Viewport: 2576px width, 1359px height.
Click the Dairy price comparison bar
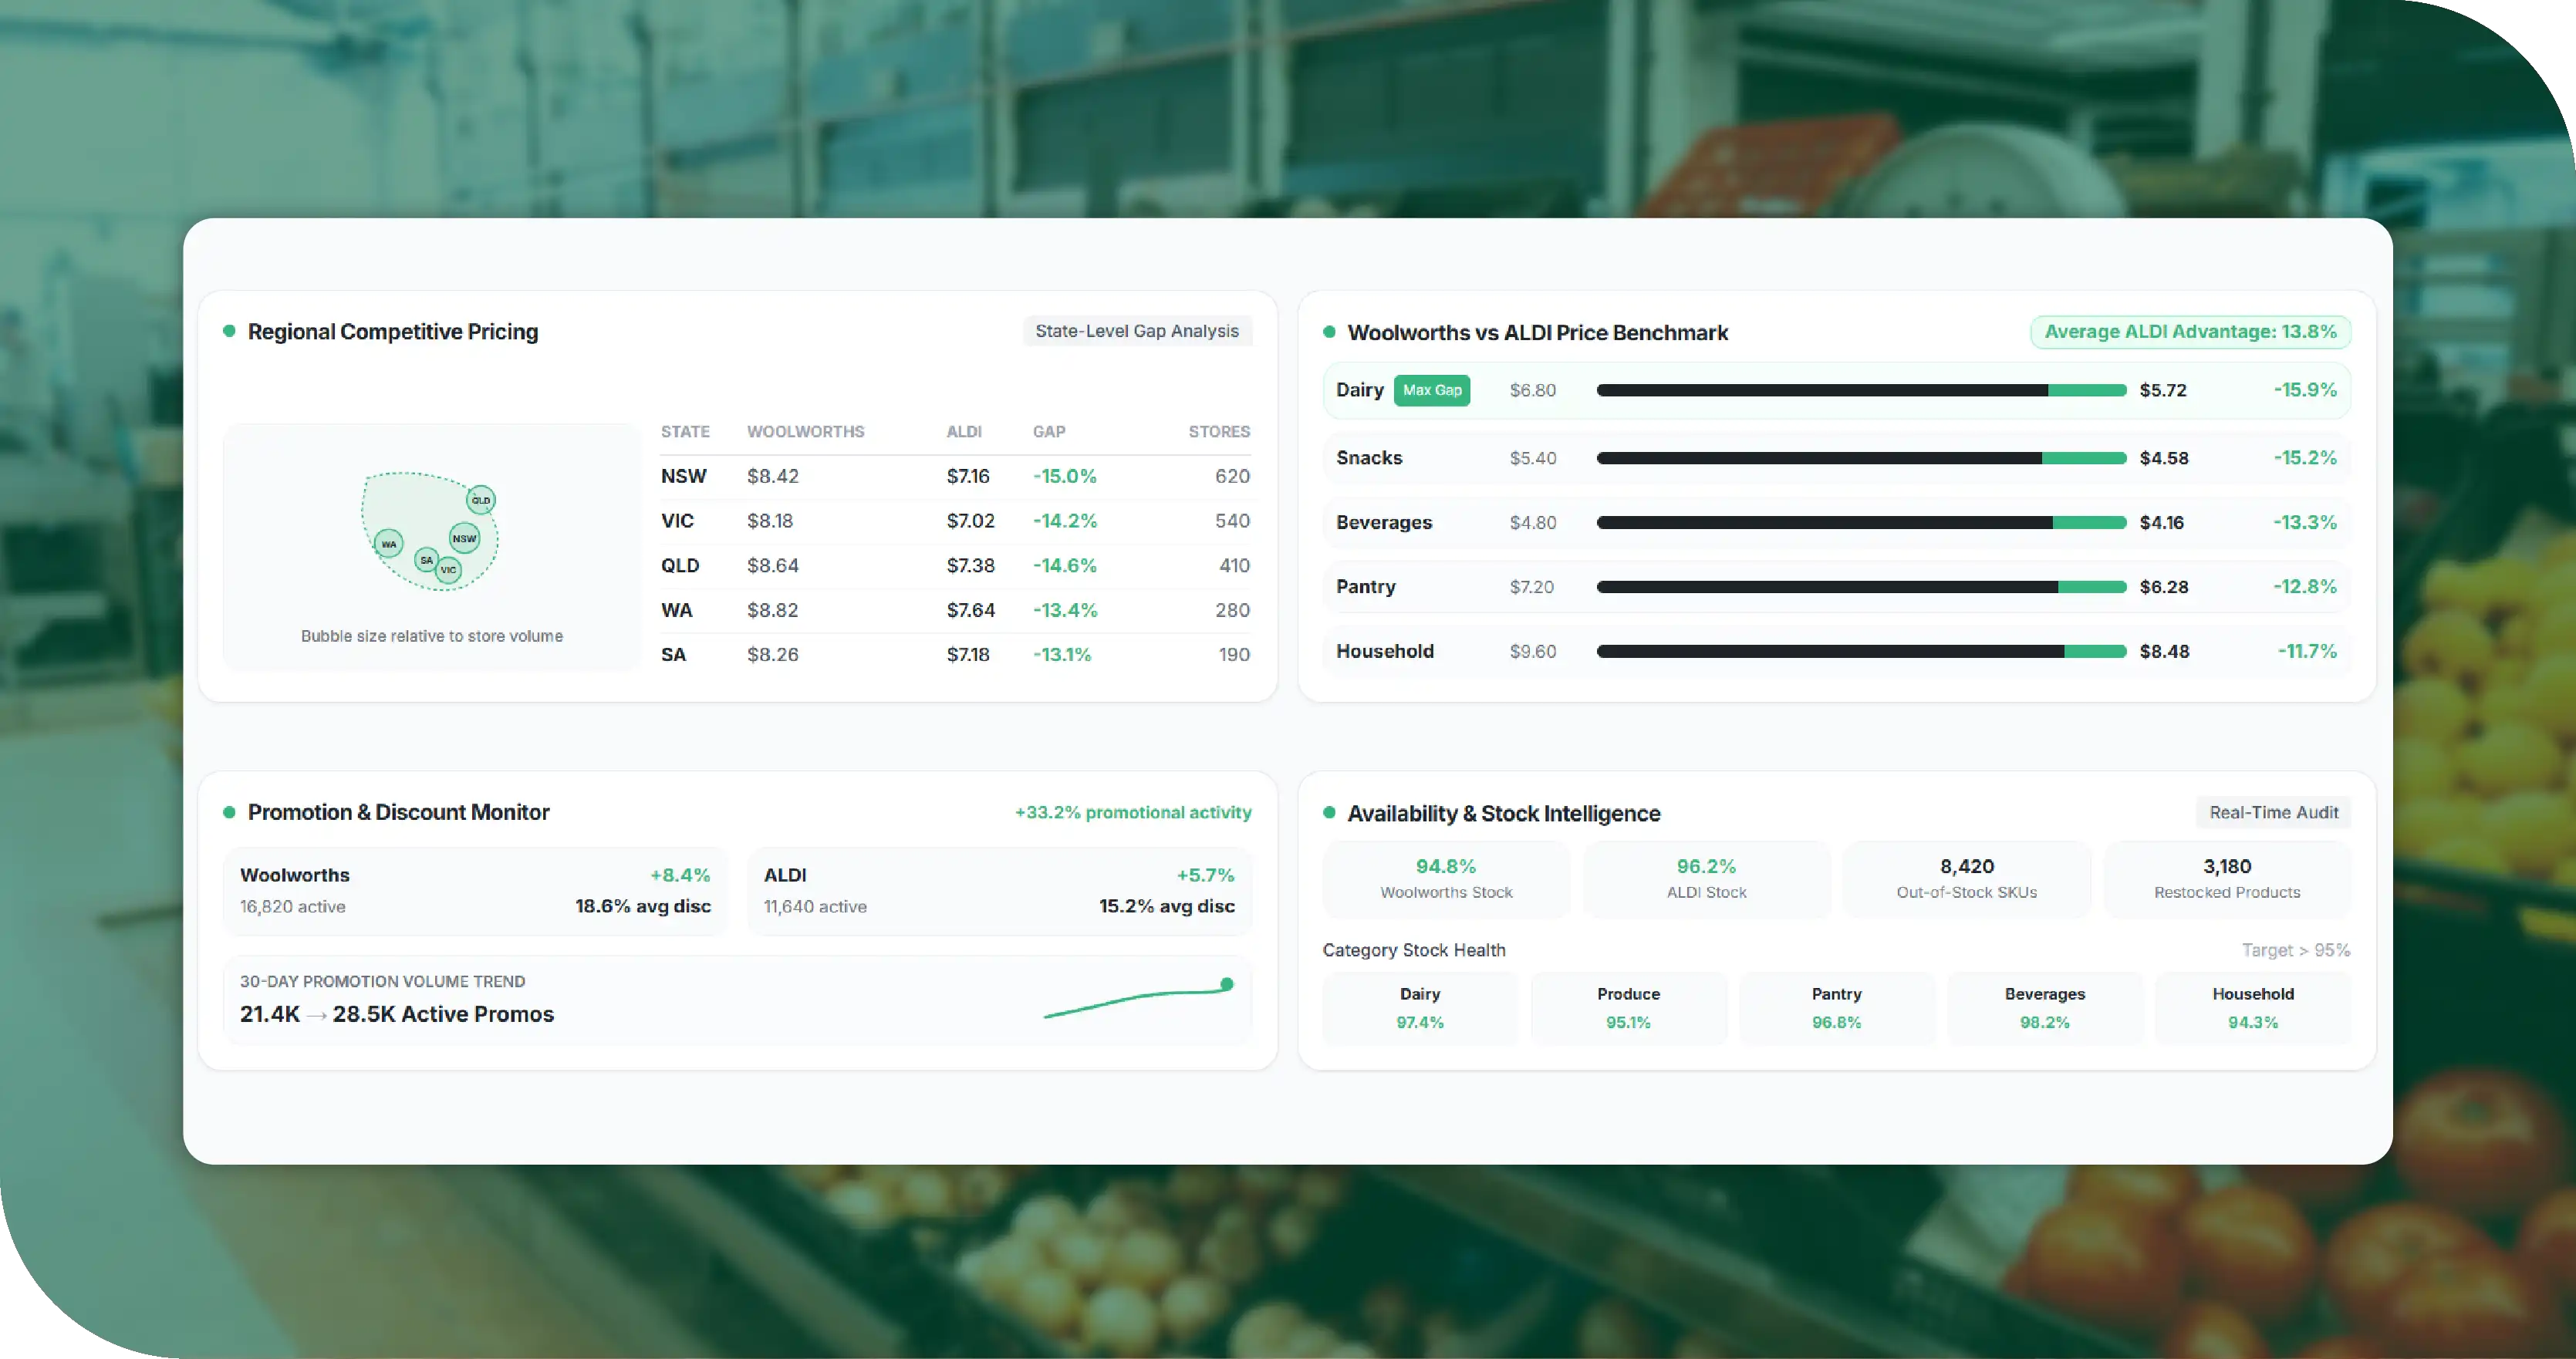1861,390
